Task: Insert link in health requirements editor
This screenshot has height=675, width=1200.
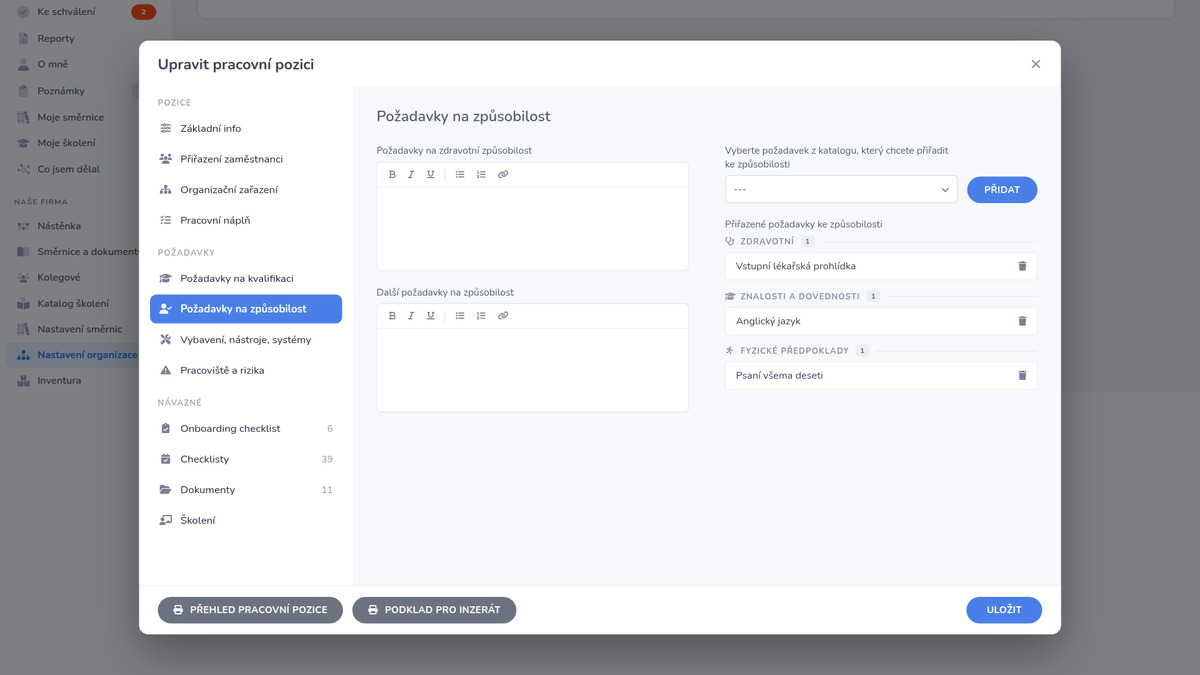Action: tap(503, 175)
